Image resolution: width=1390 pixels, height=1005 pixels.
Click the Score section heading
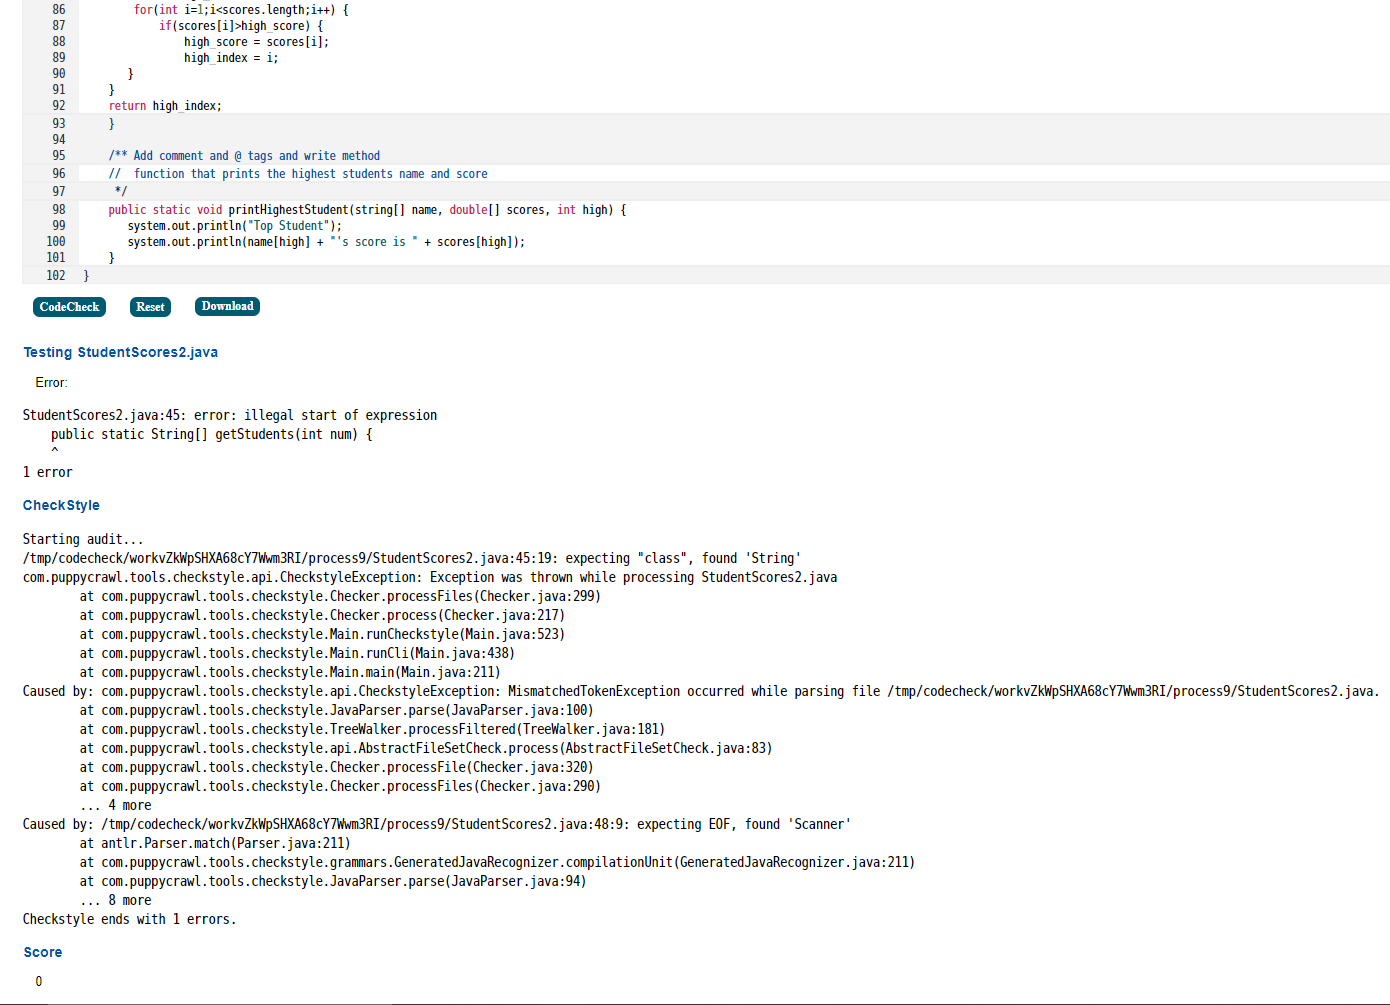tap(42, 952)
